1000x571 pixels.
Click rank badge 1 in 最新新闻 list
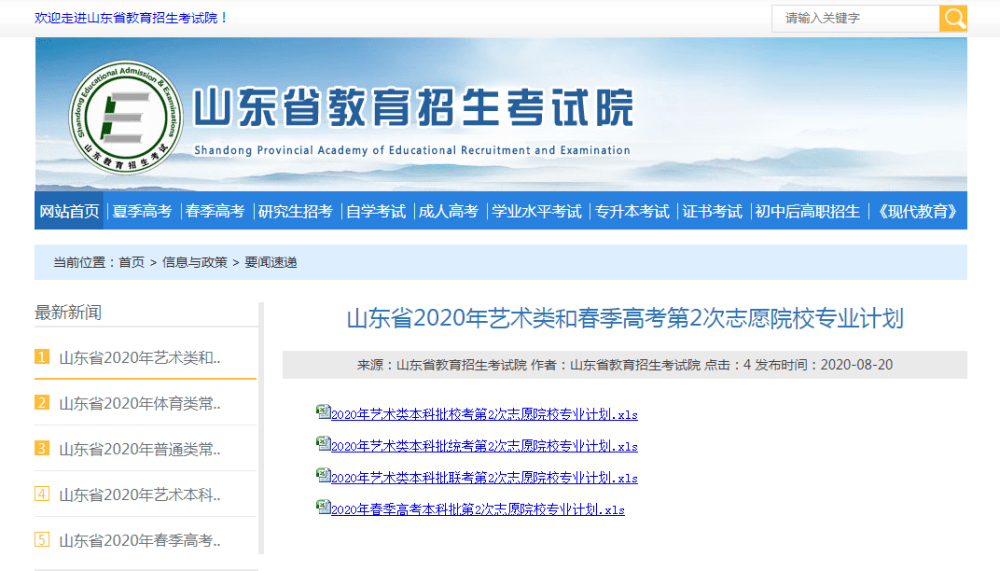[42, 357]
